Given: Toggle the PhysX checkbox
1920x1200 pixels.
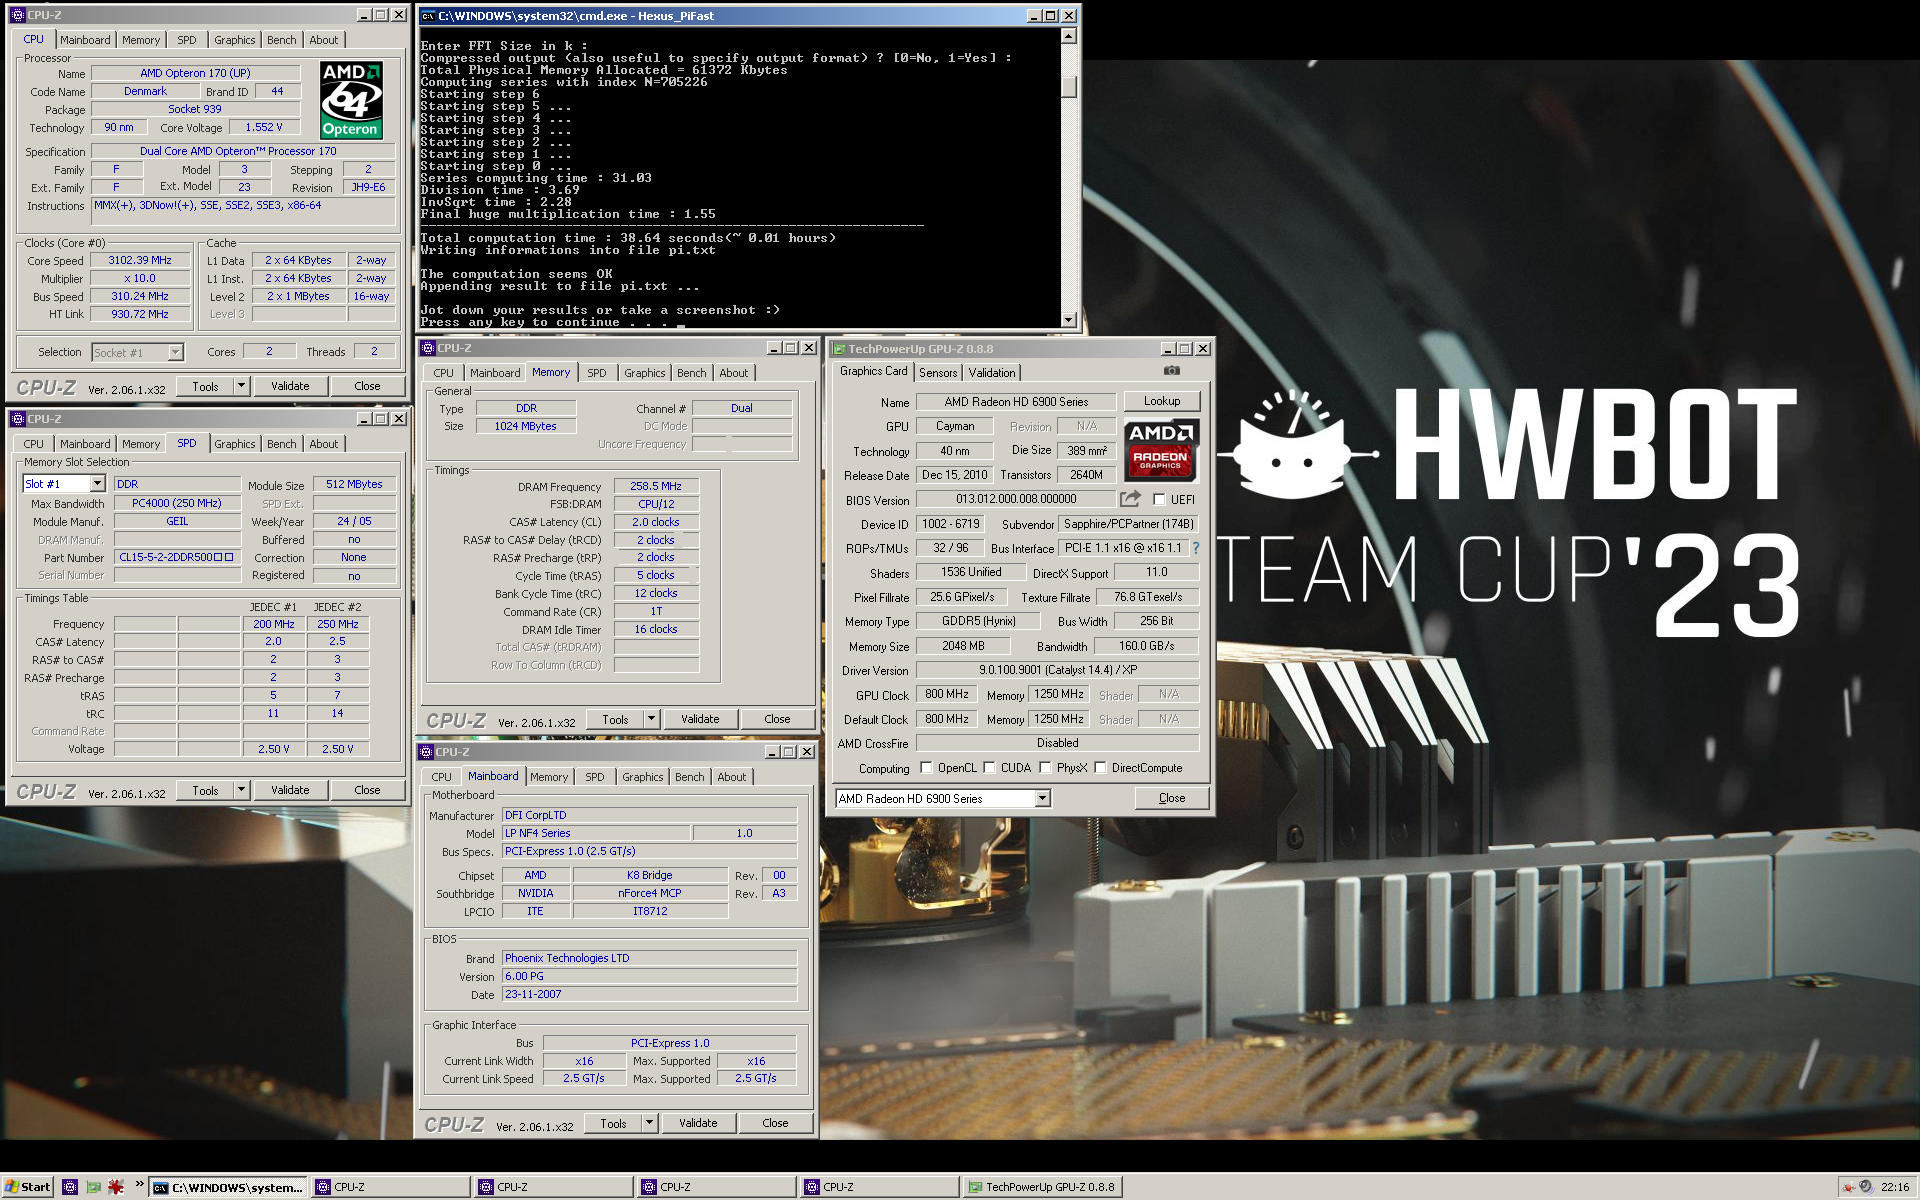Looking at the screenshot, I should pos(1045,768).
